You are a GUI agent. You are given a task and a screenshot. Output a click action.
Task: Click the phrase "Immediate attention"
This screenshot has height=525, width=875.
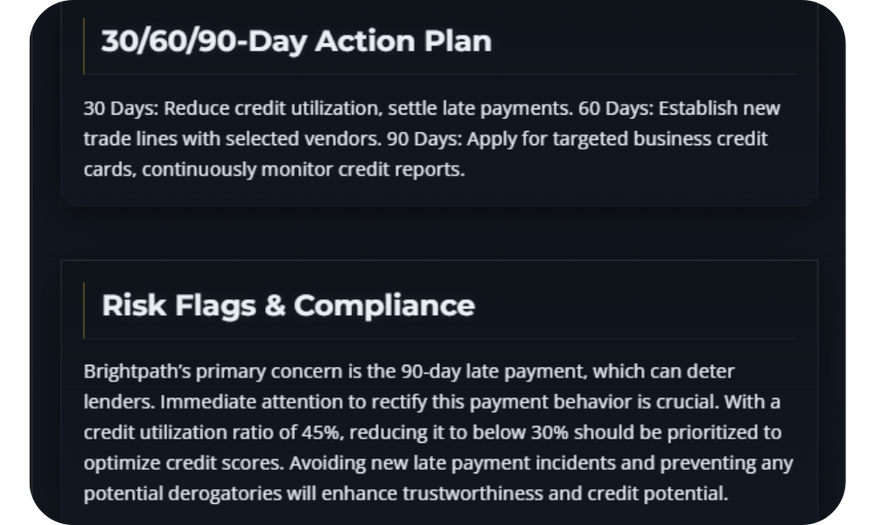(x=243, y=402)
